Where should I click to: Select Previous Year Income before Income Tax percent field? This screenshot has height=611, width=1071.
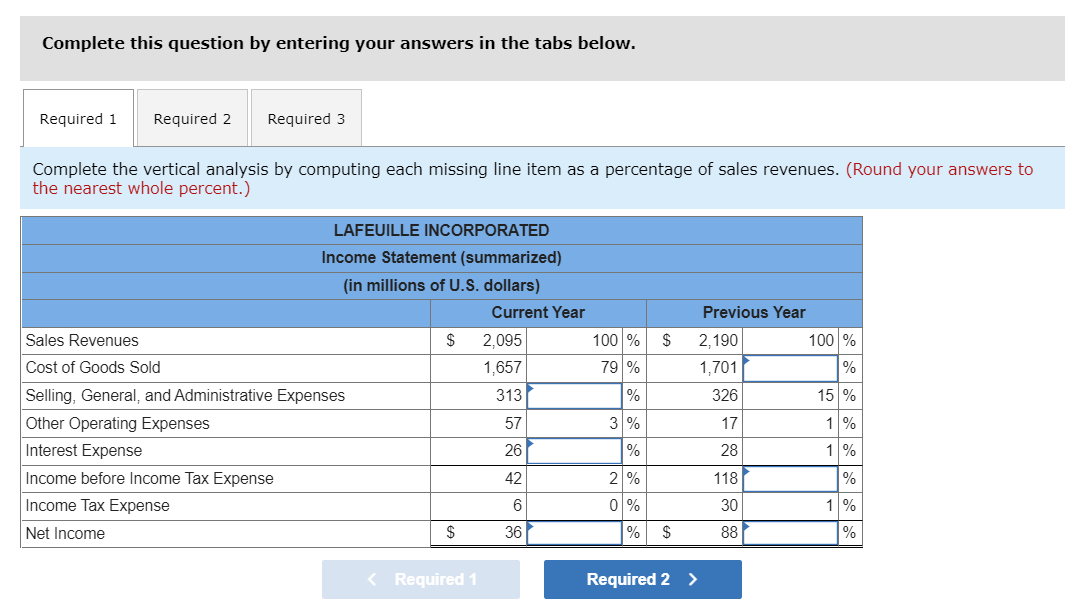(x=790, y=479)
